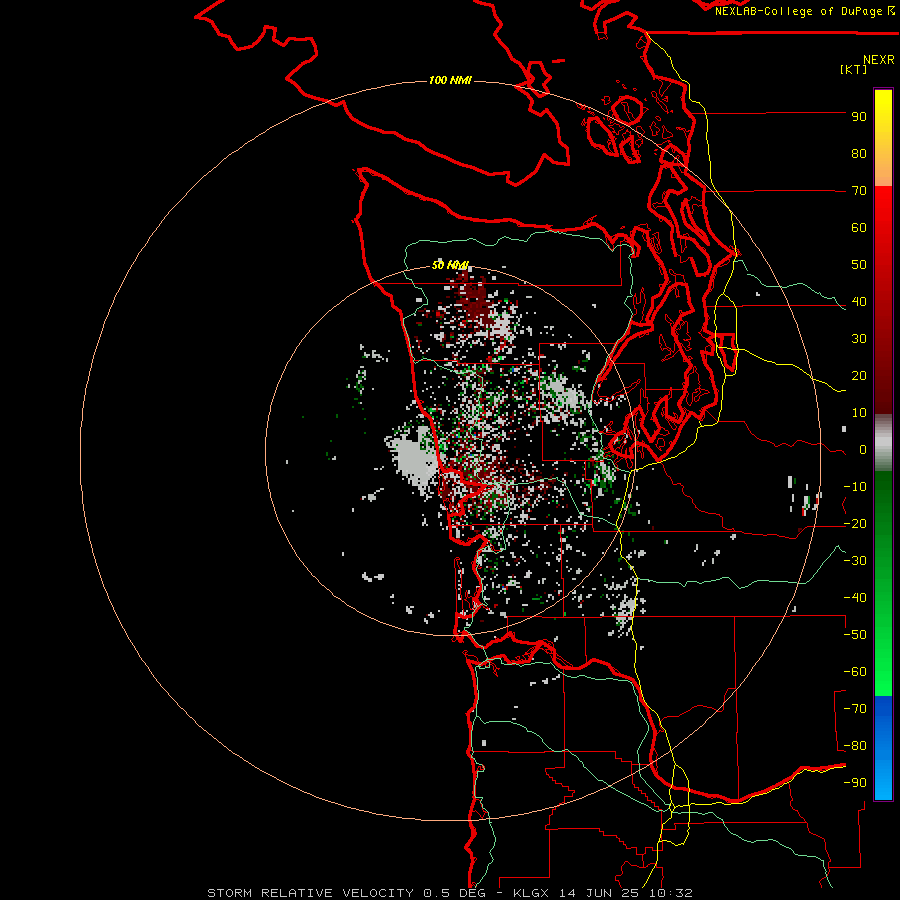Click the -80 scale label
The height and width of the screenshot is (900, 900).
pos(855,746)
